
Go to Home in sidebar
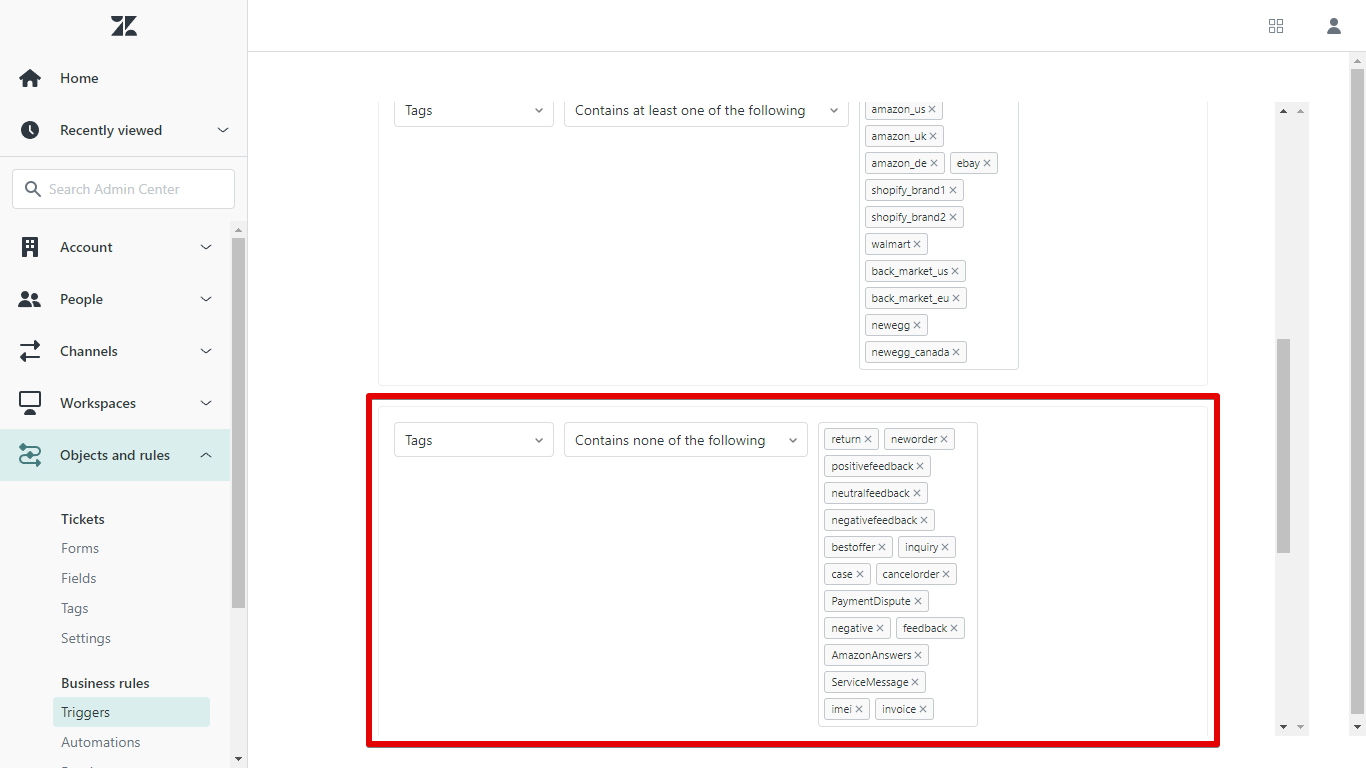click(x=79, y=78)
